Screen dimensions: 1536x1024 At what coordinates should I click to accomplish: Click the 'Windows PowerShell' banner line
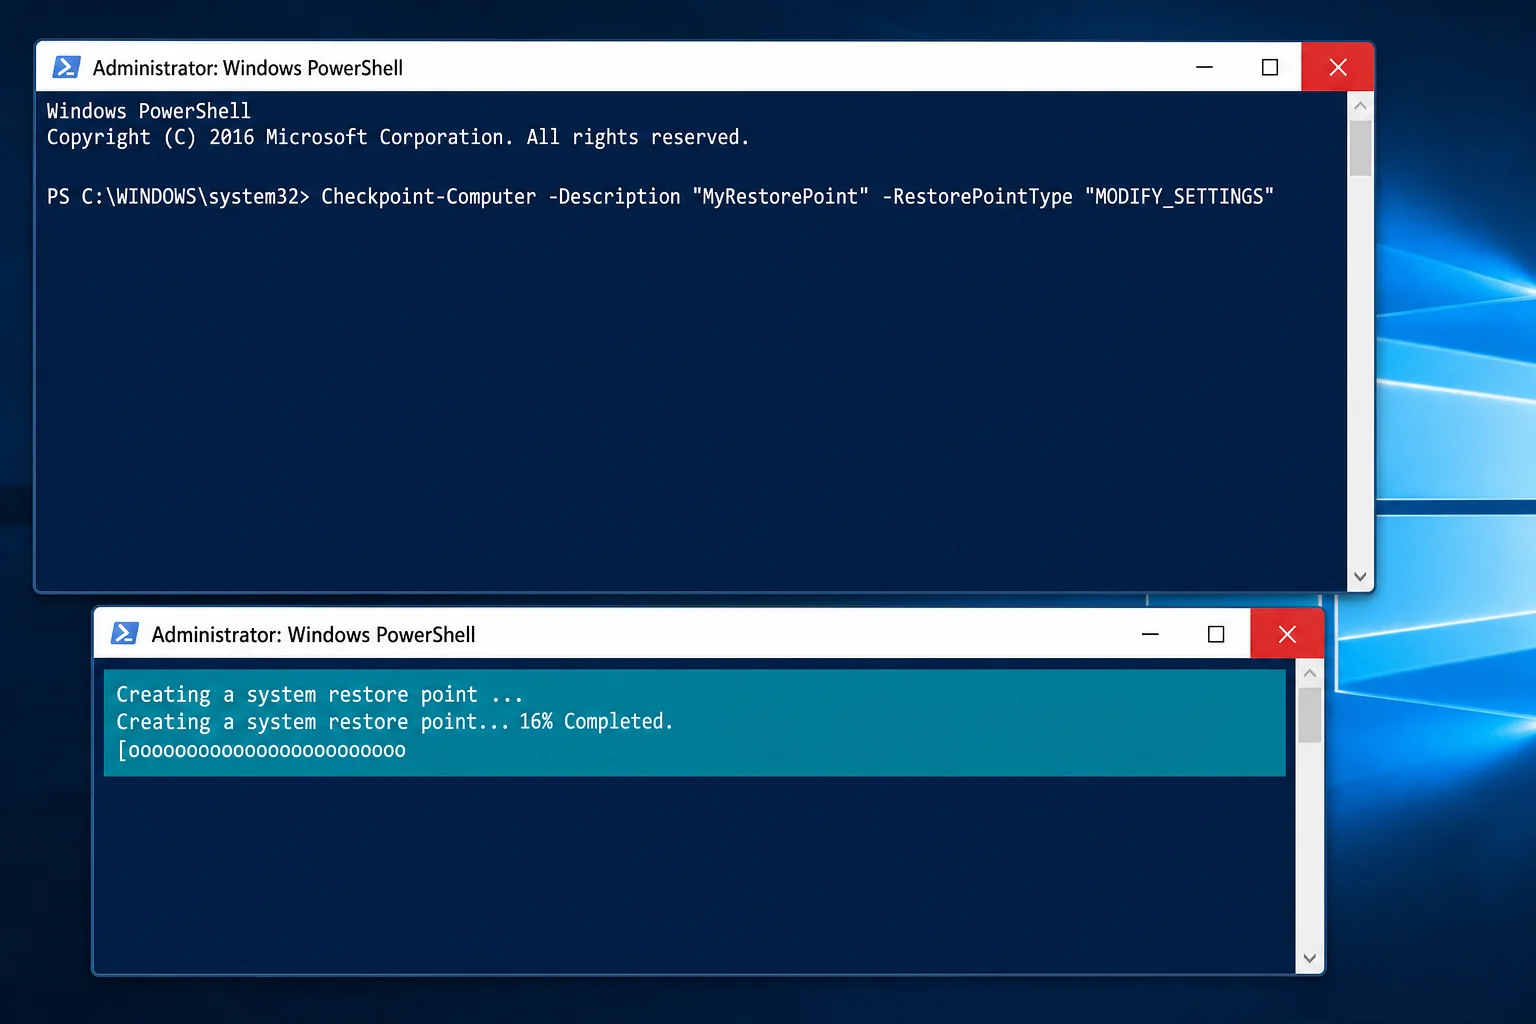[149, 111]
